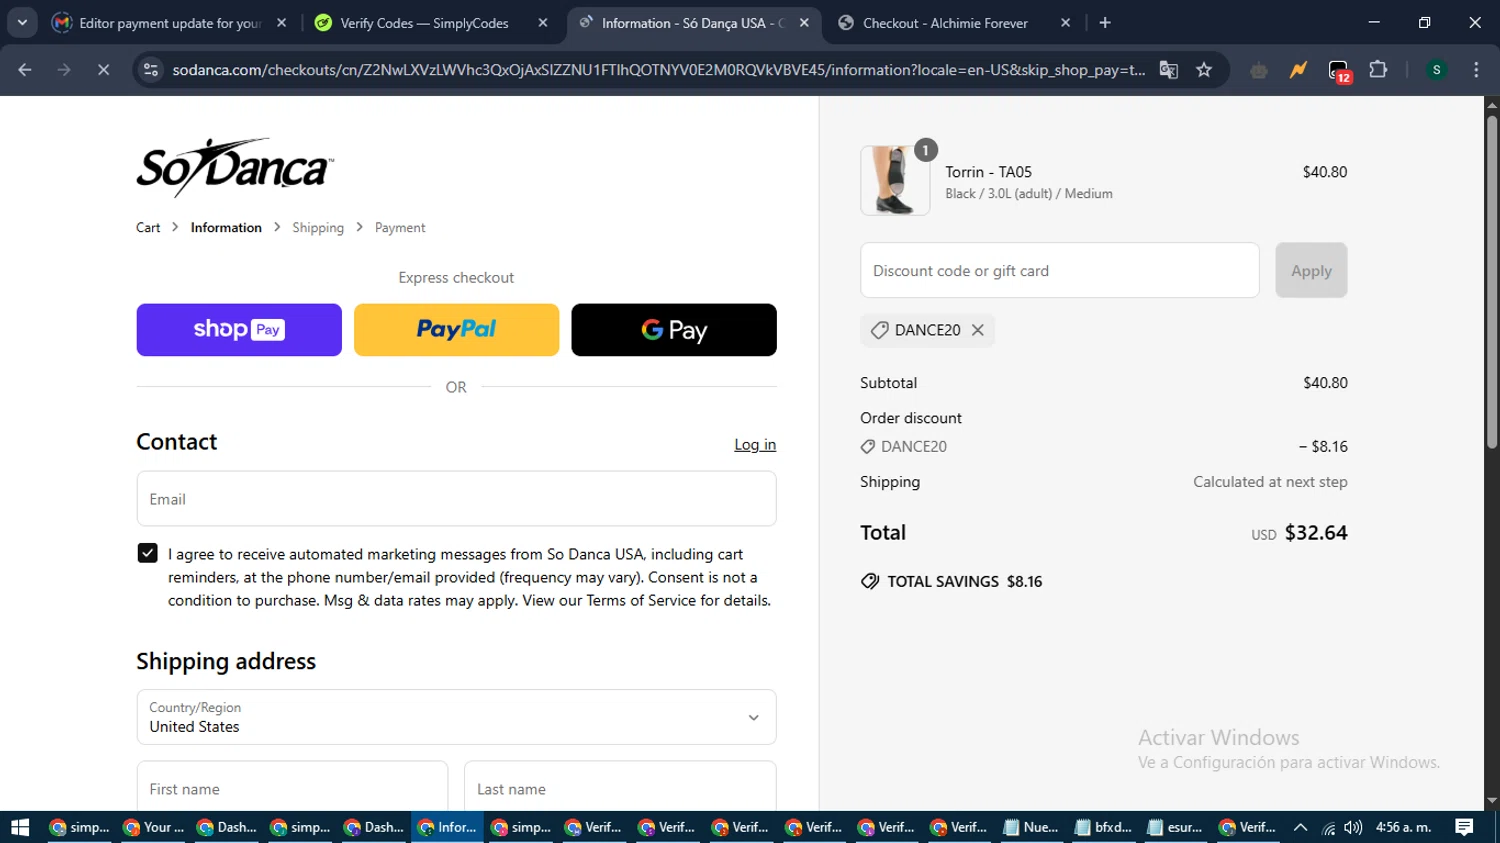Open the Your ... Chrome taskbar item
The width and height of the screenshot is (1500, 843).
point(154,827)
